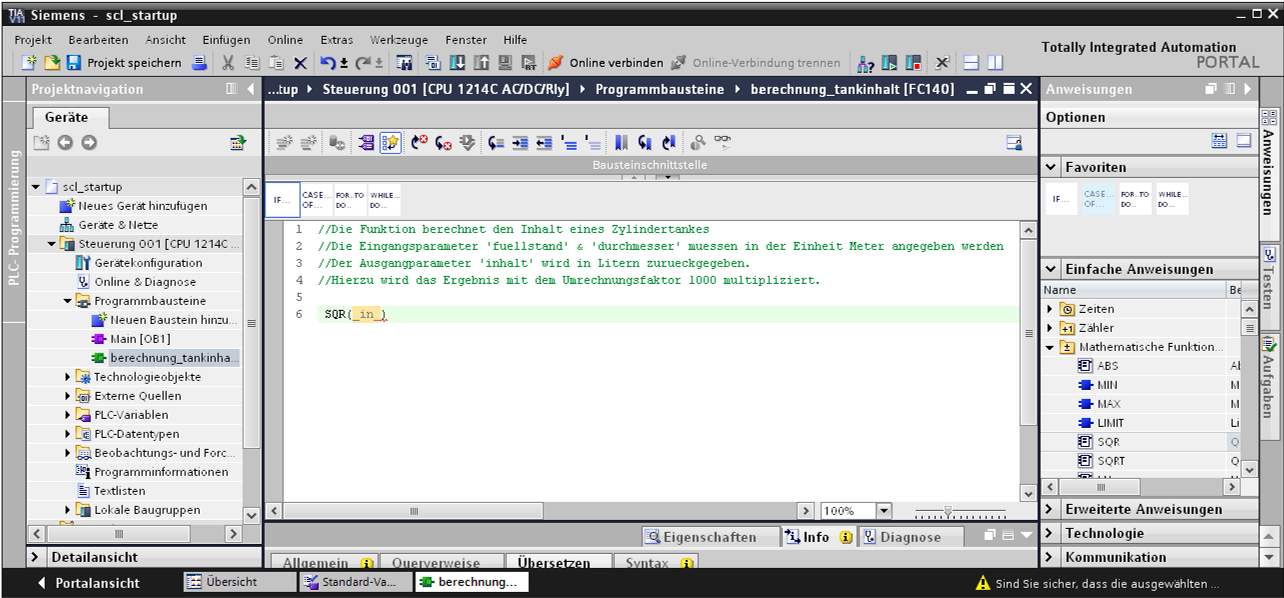Switch to the Eigenschaften tab
The height and width of the screenshot is (598, 1284).
pos(711,537)
